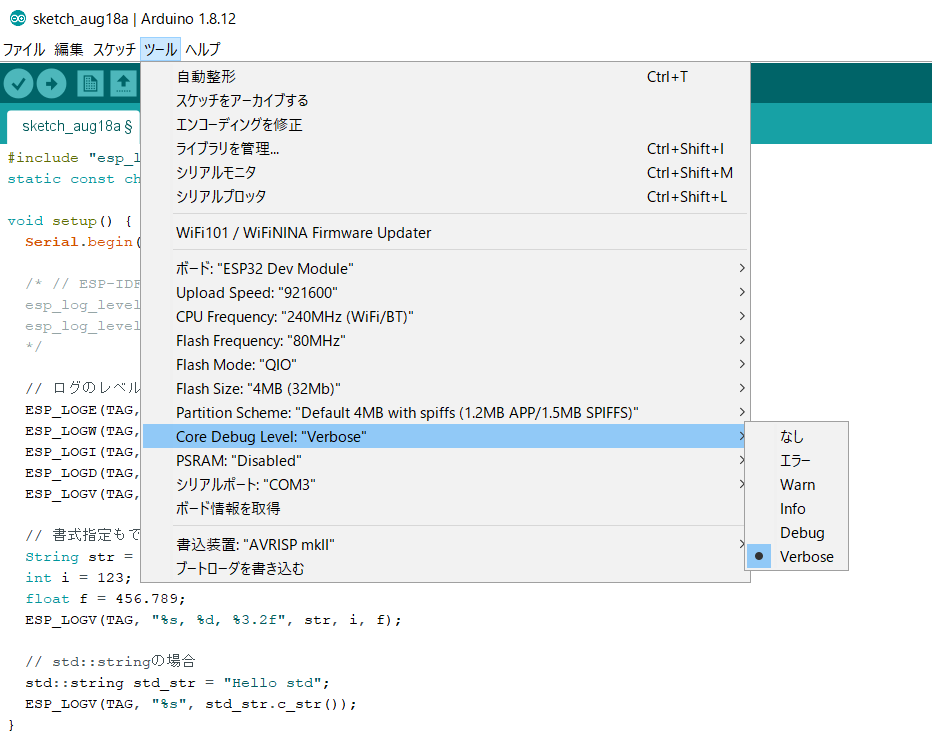Switch to the sketch_aug18a tab
This screenshot has width=932, height=743.
[x=71, y=126]
